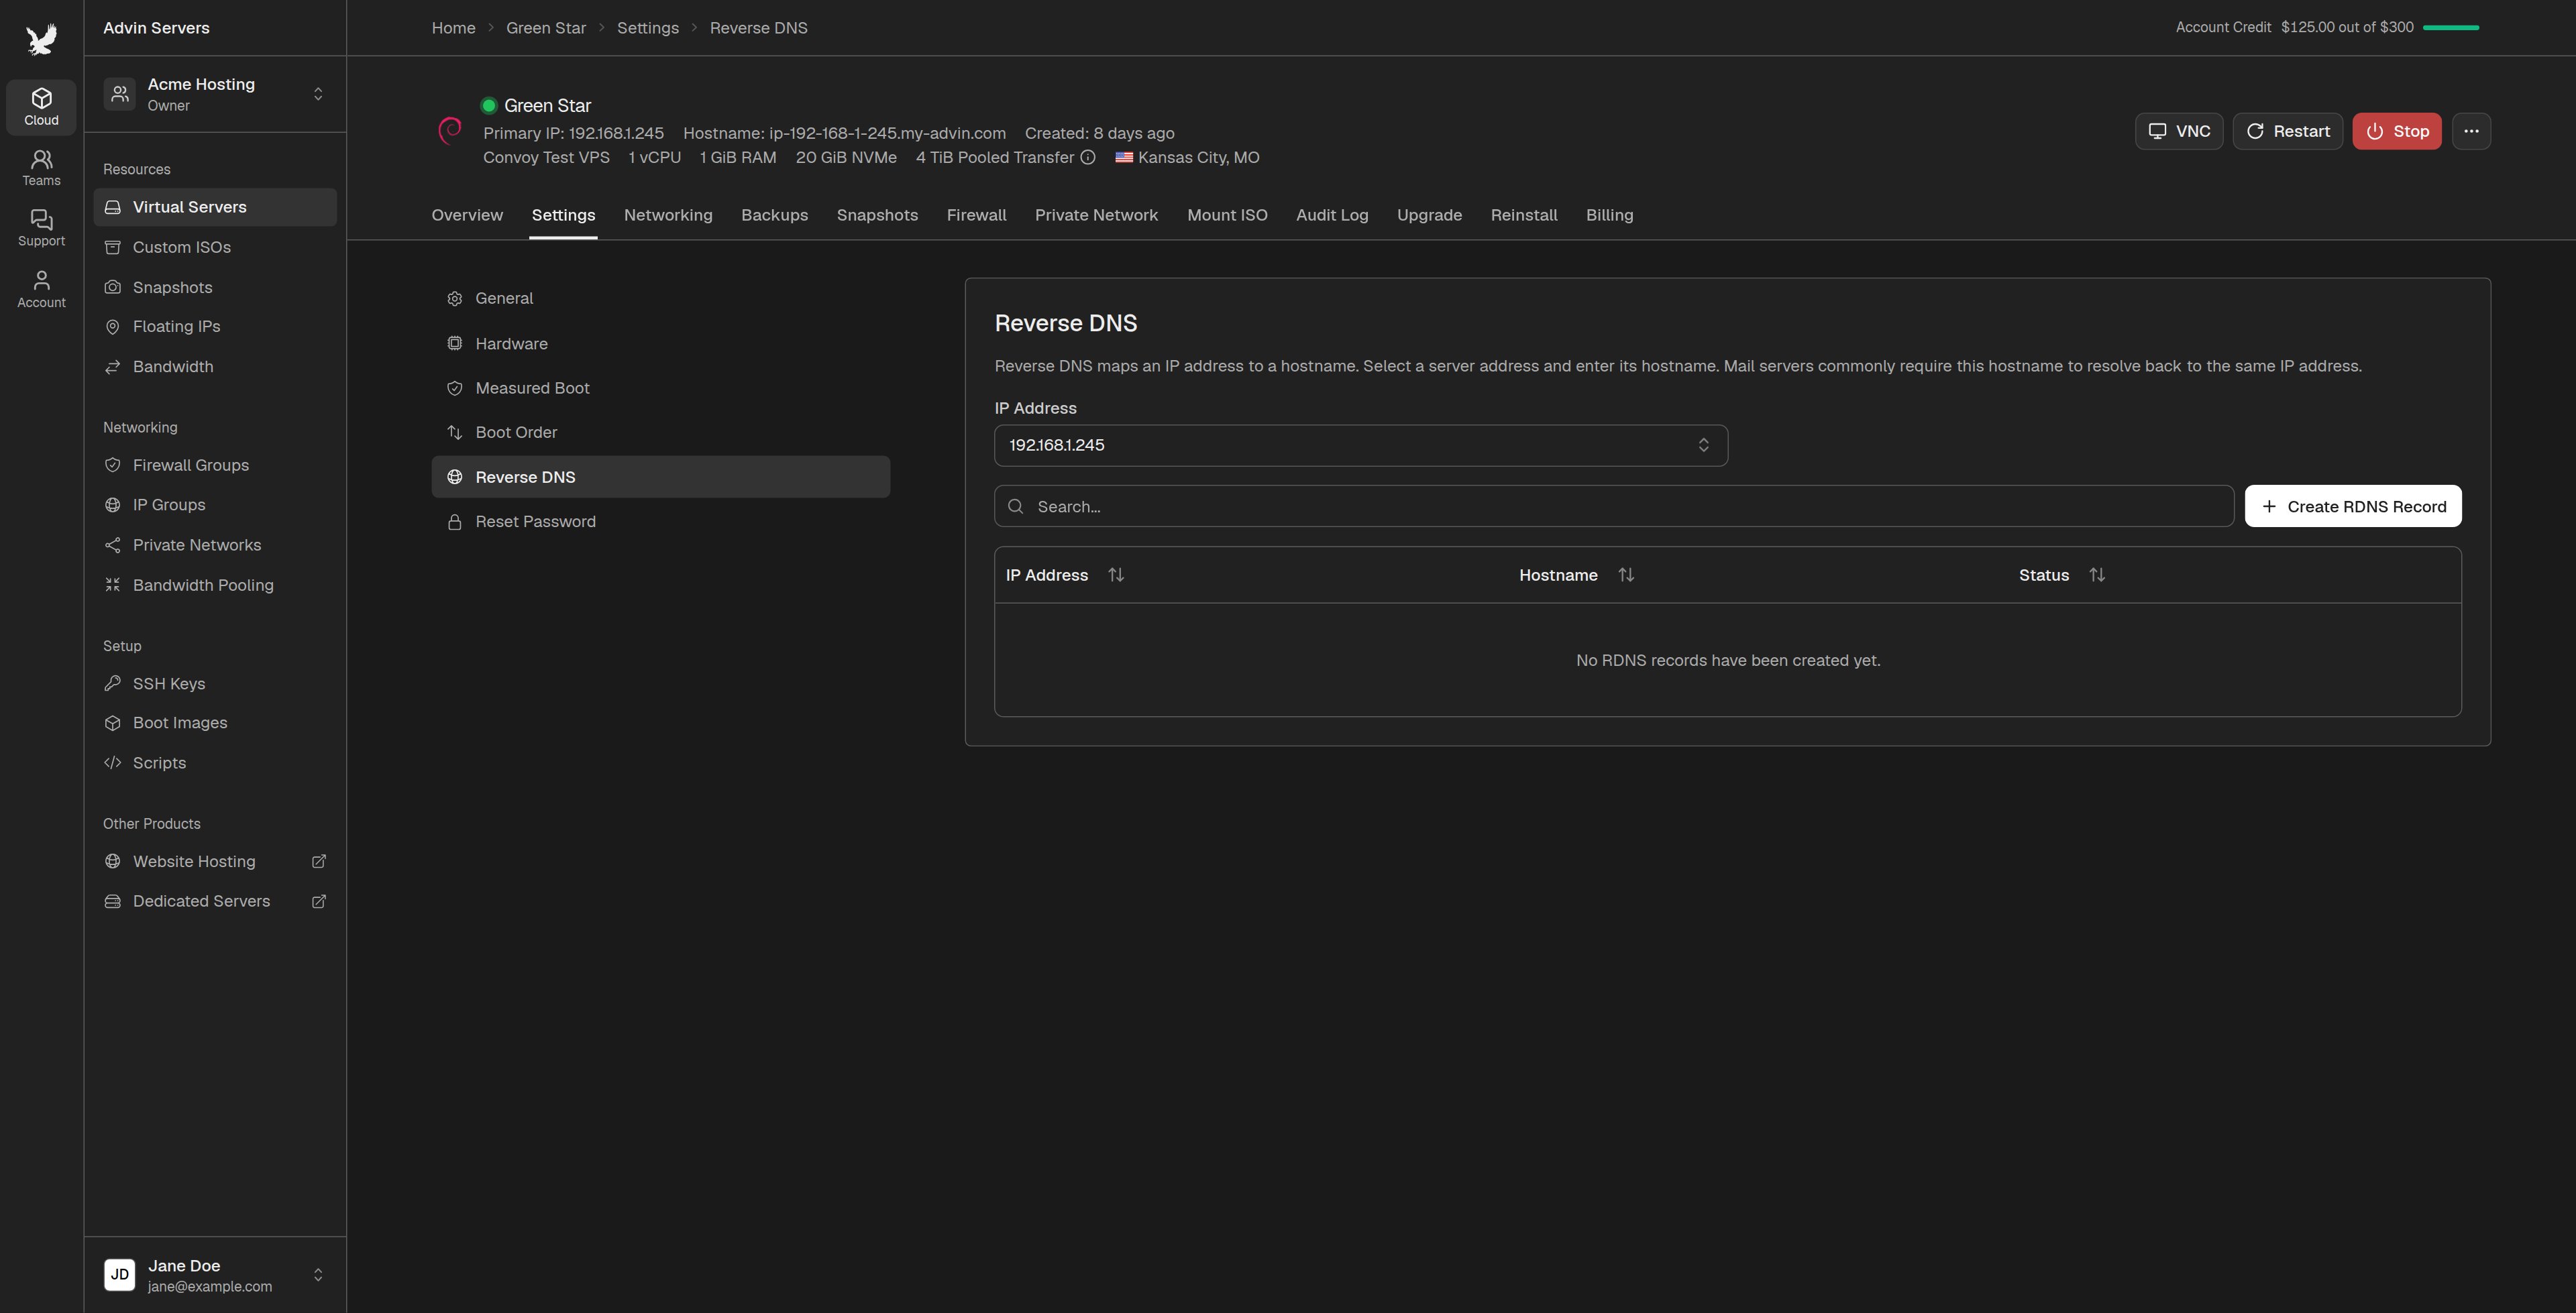Click the Advin eagle logo

coord(41,40)
